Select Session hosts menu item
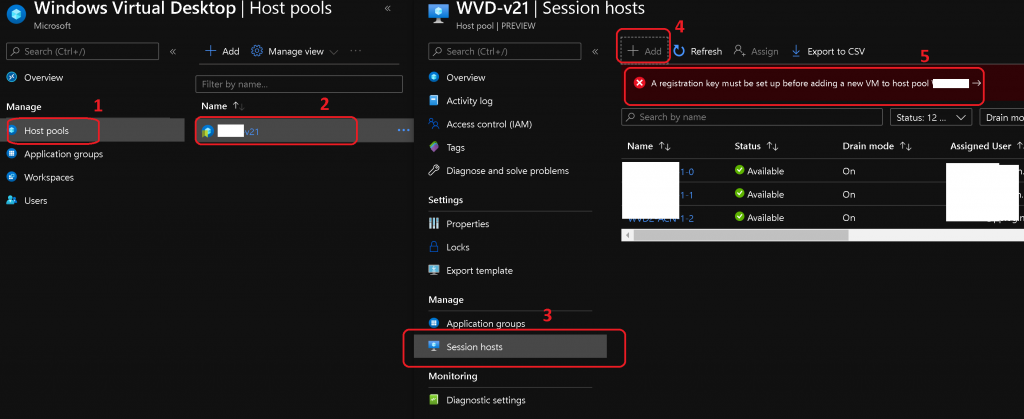Viewport: 1024px width, 419px height. pyautogui.click(x=510, y=347)
